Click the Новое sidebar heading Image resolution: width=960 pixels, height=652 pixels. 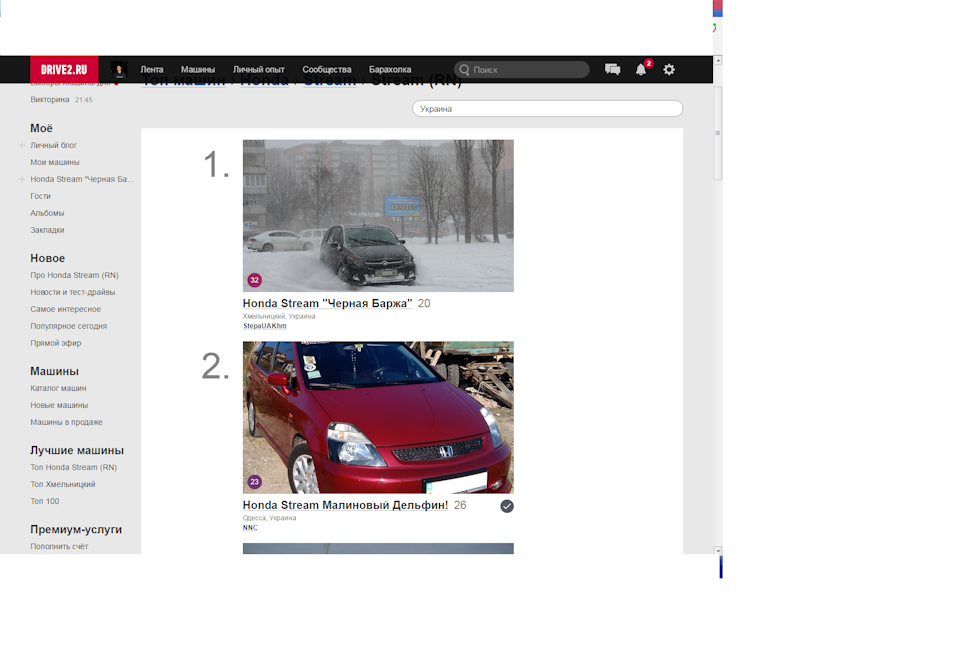[48, 258]
